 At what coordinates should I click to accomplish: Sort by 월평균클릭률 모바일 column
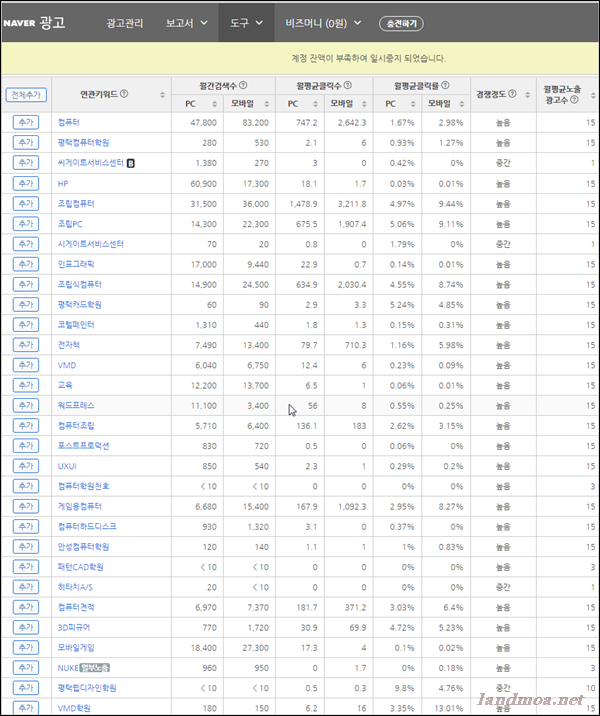pos(462,104)
